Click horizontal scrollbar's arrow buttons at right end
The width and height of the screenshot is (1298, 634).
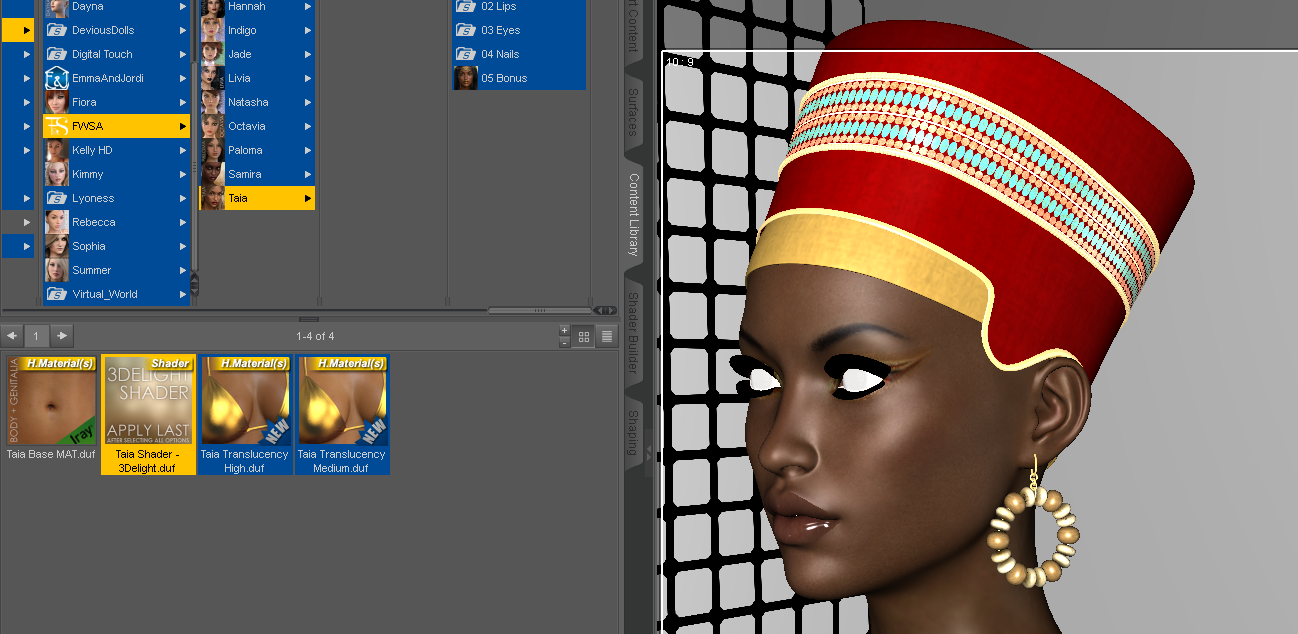[x=604, y=310]
